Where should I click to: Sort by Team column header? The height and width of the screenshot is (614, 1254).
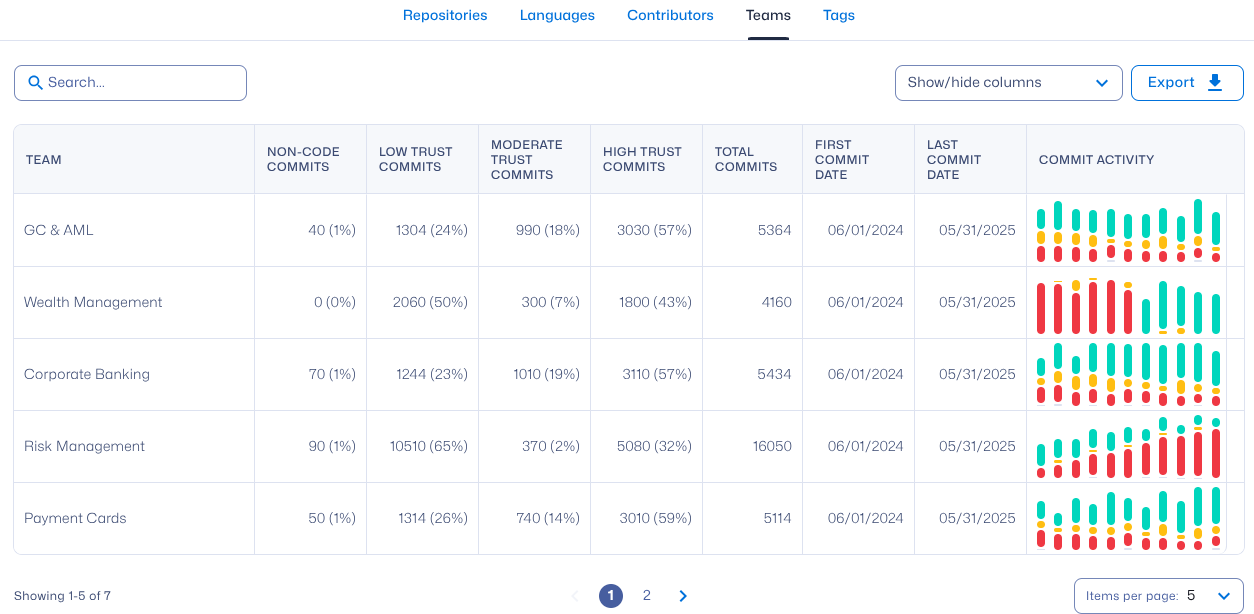coord(44,160)
